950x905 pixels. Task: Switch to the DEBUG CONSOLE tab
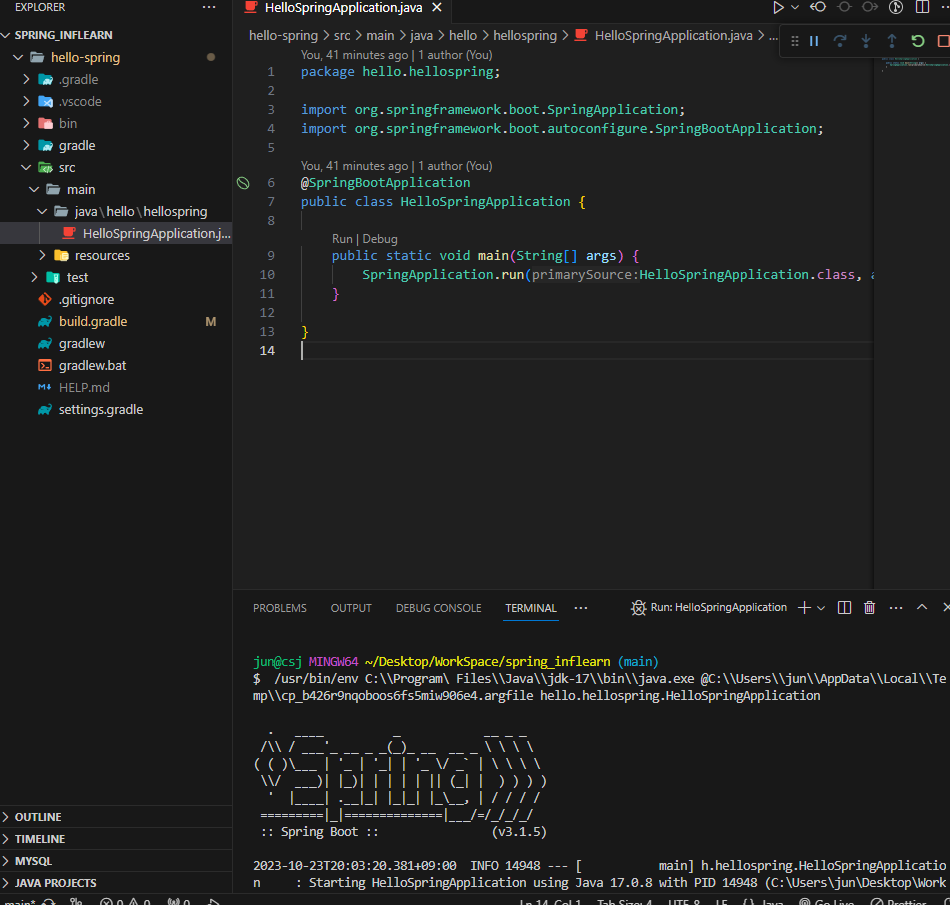[438, 608]
